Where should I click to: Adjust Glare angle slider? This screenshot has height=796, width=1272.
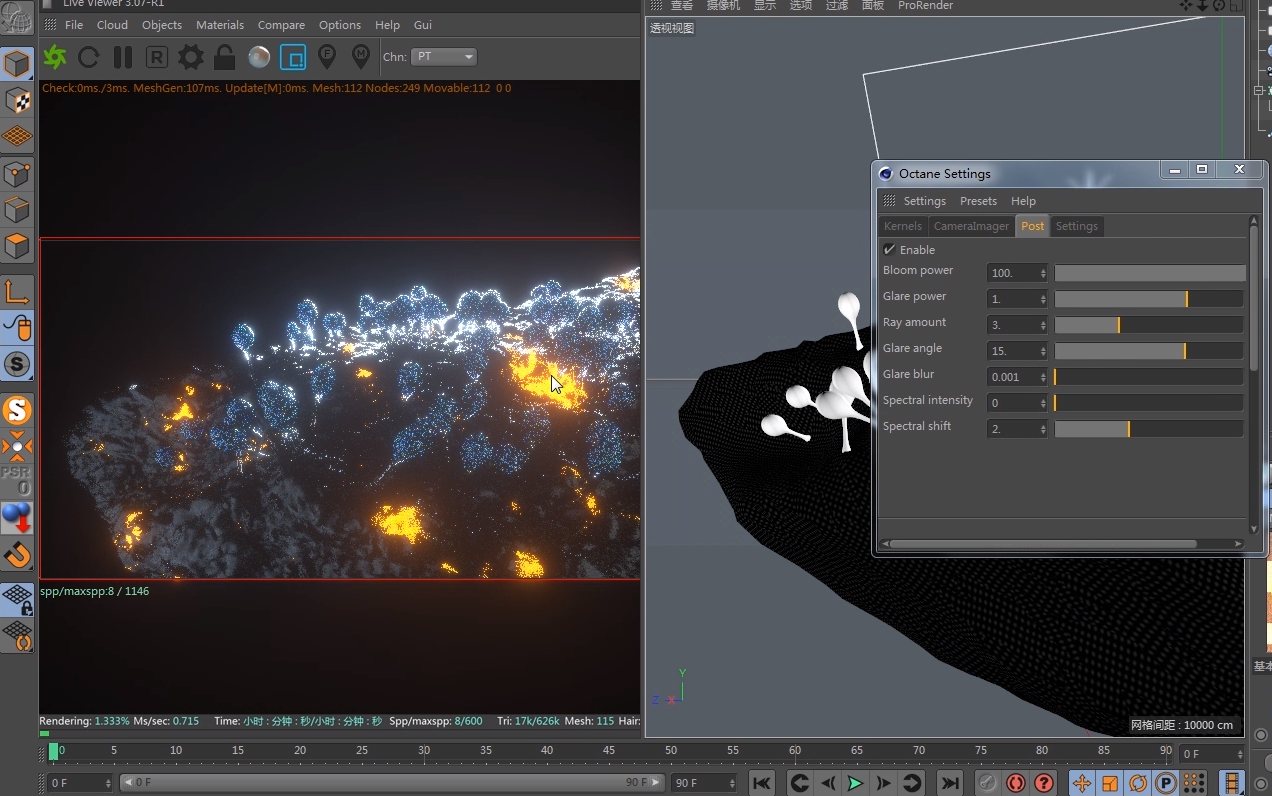click(x=1149, y=351)
